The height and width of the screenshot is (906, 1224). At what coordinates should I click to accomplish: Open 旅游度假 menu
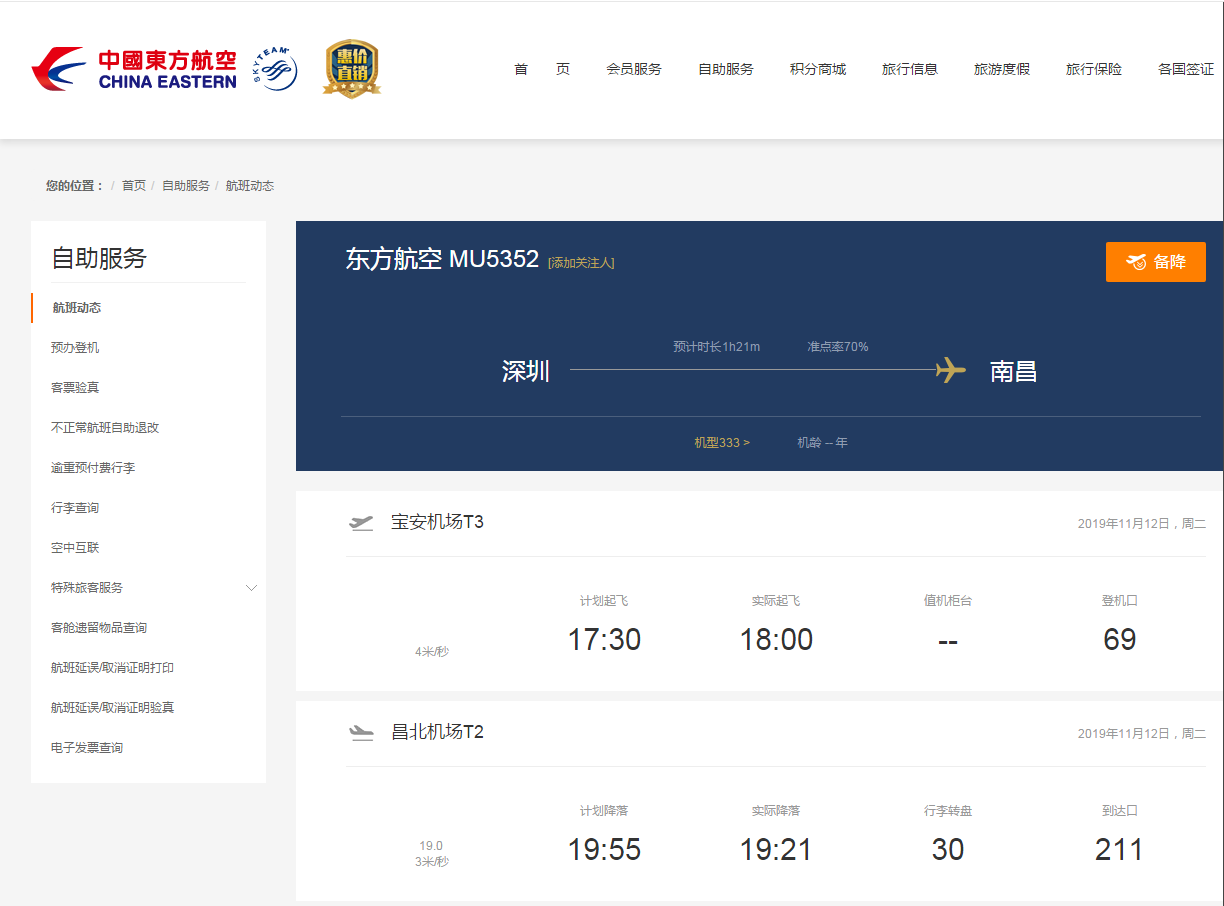[x=1002, y=69]
